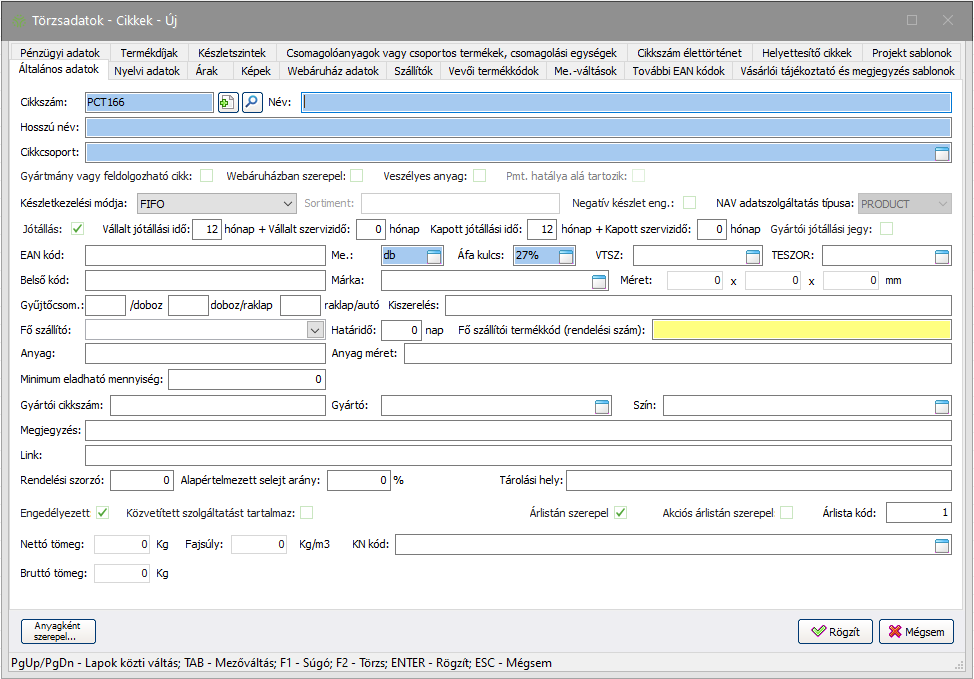Open the Márka lookup icon
This screenshot has width=974, height=679.
599,281
